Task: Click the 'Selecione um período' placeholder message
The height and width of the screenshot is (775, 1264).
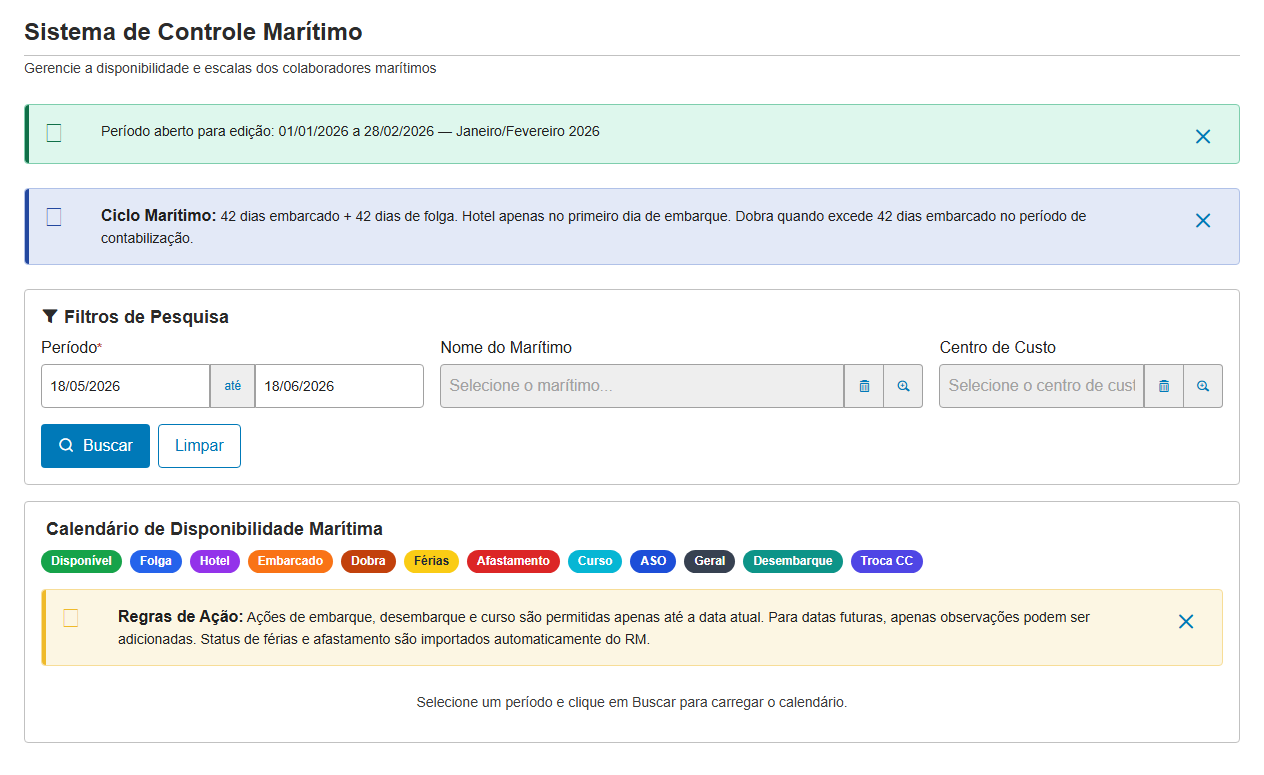Action: coord(632,702)
